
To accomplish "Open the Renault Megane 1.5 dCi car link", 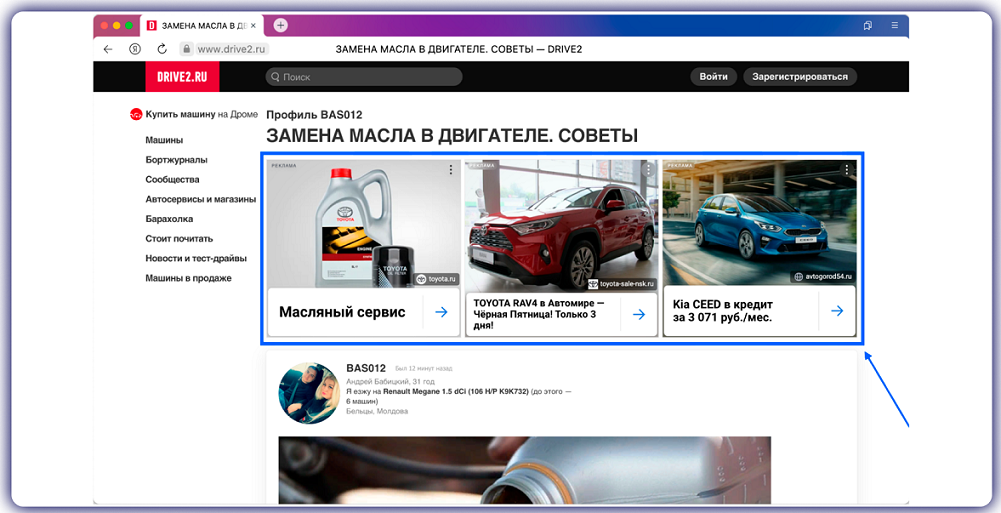I will (x=455, y=391).
